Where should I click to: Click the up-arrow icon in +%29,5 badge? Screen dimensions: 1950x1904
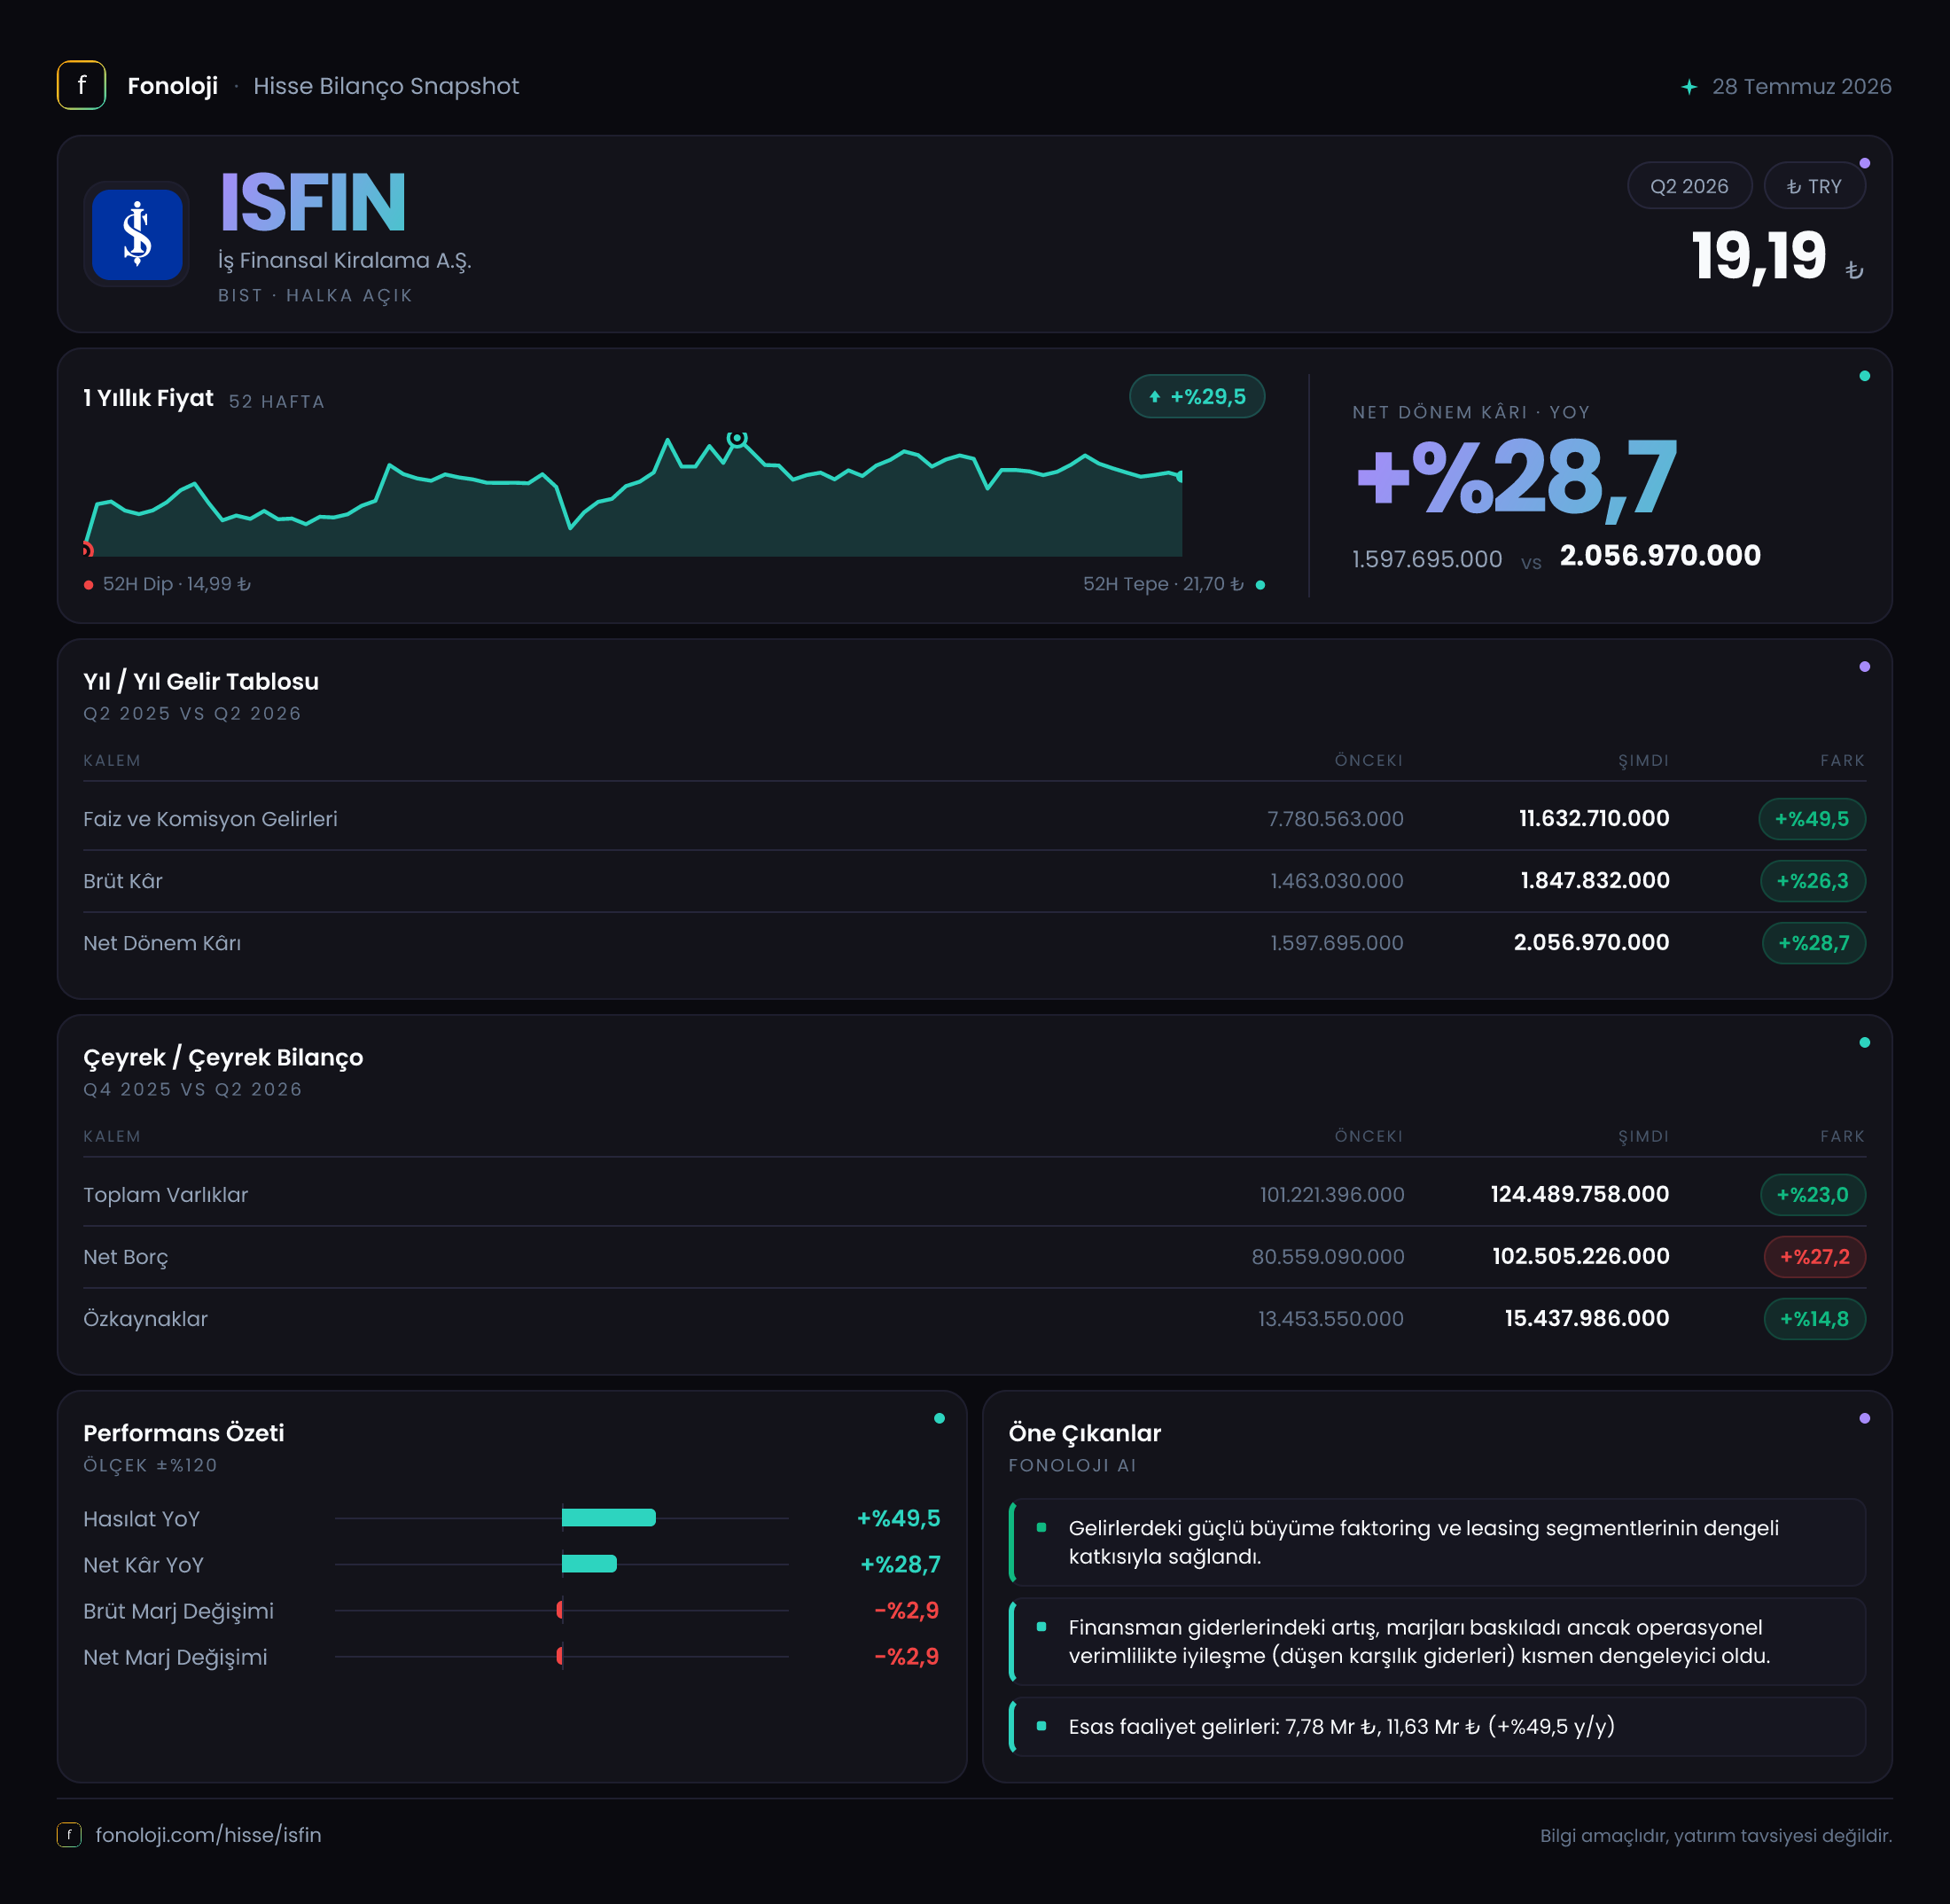point(1155,397)
